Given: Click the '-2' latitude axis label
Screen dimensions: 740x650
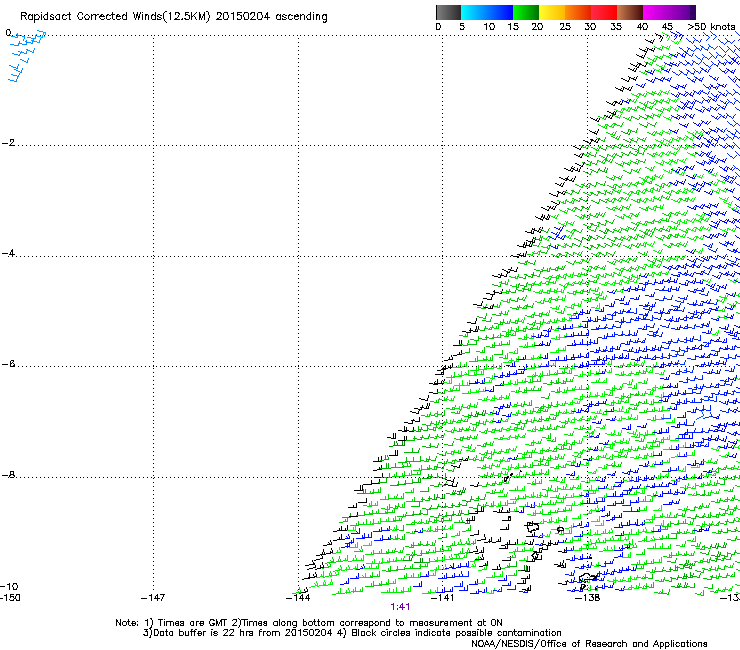Looking at the screenshot, I should pos(8,143).
